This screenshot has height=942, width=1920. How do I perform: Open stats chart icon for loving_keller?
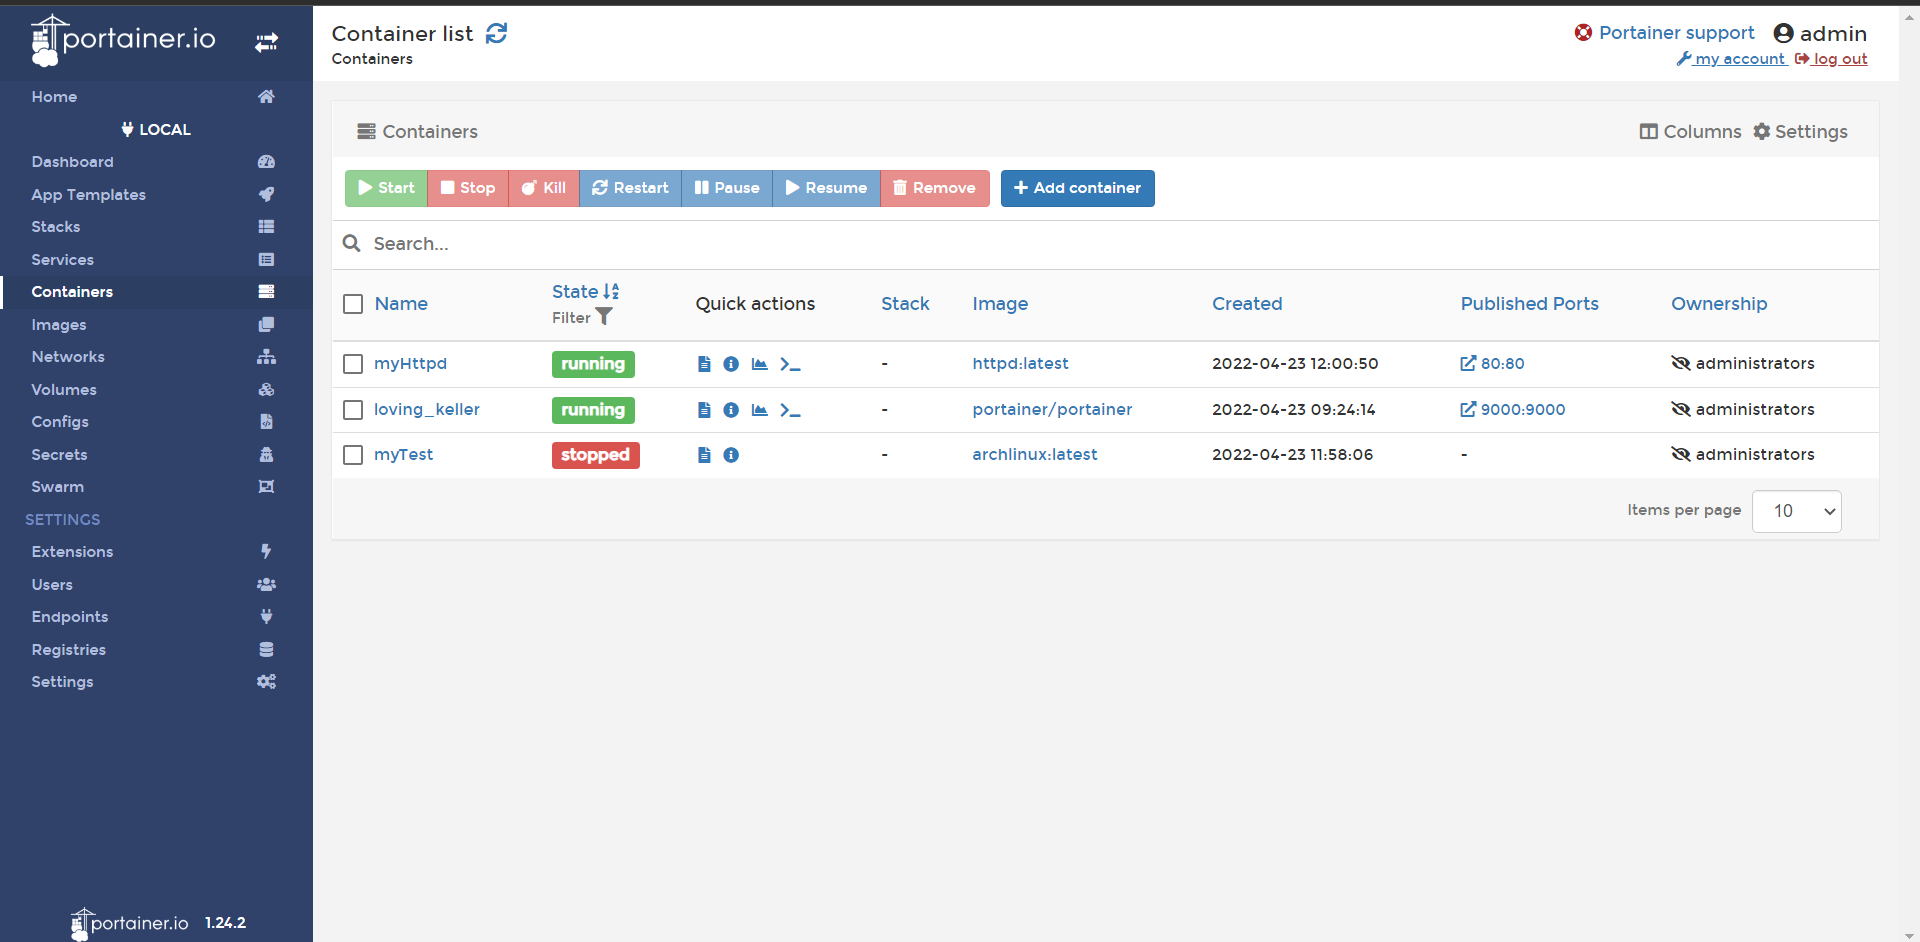[760, 410]
